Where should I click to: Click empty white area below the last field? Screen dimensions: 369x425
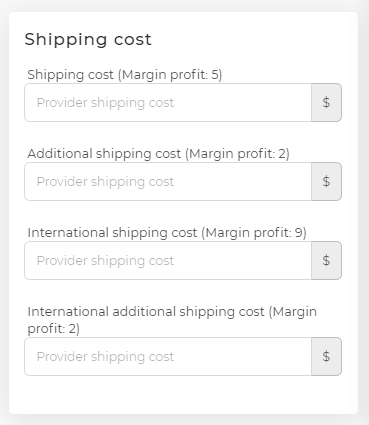183,395
